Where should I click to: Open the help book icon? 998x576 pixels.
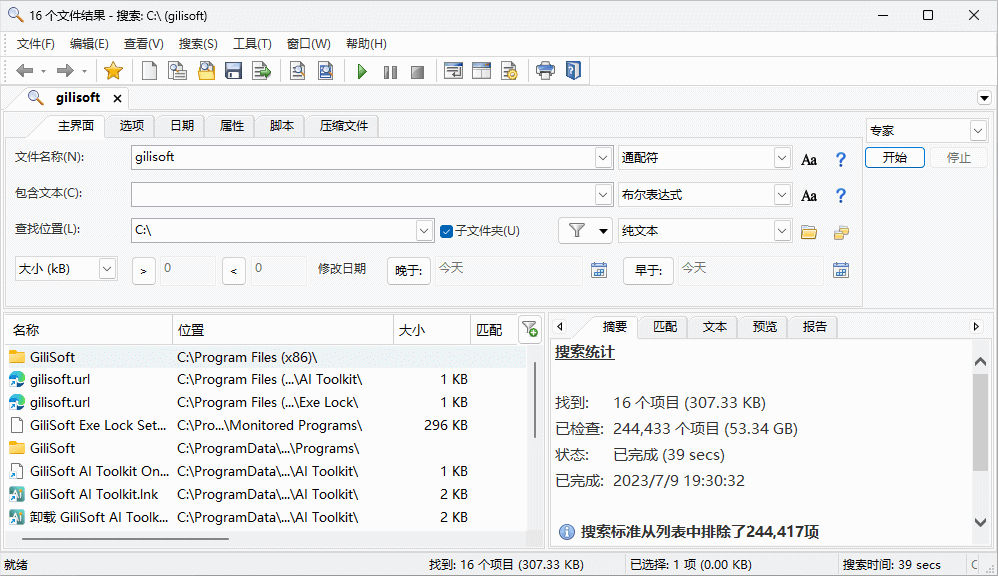tap(573, 71)
